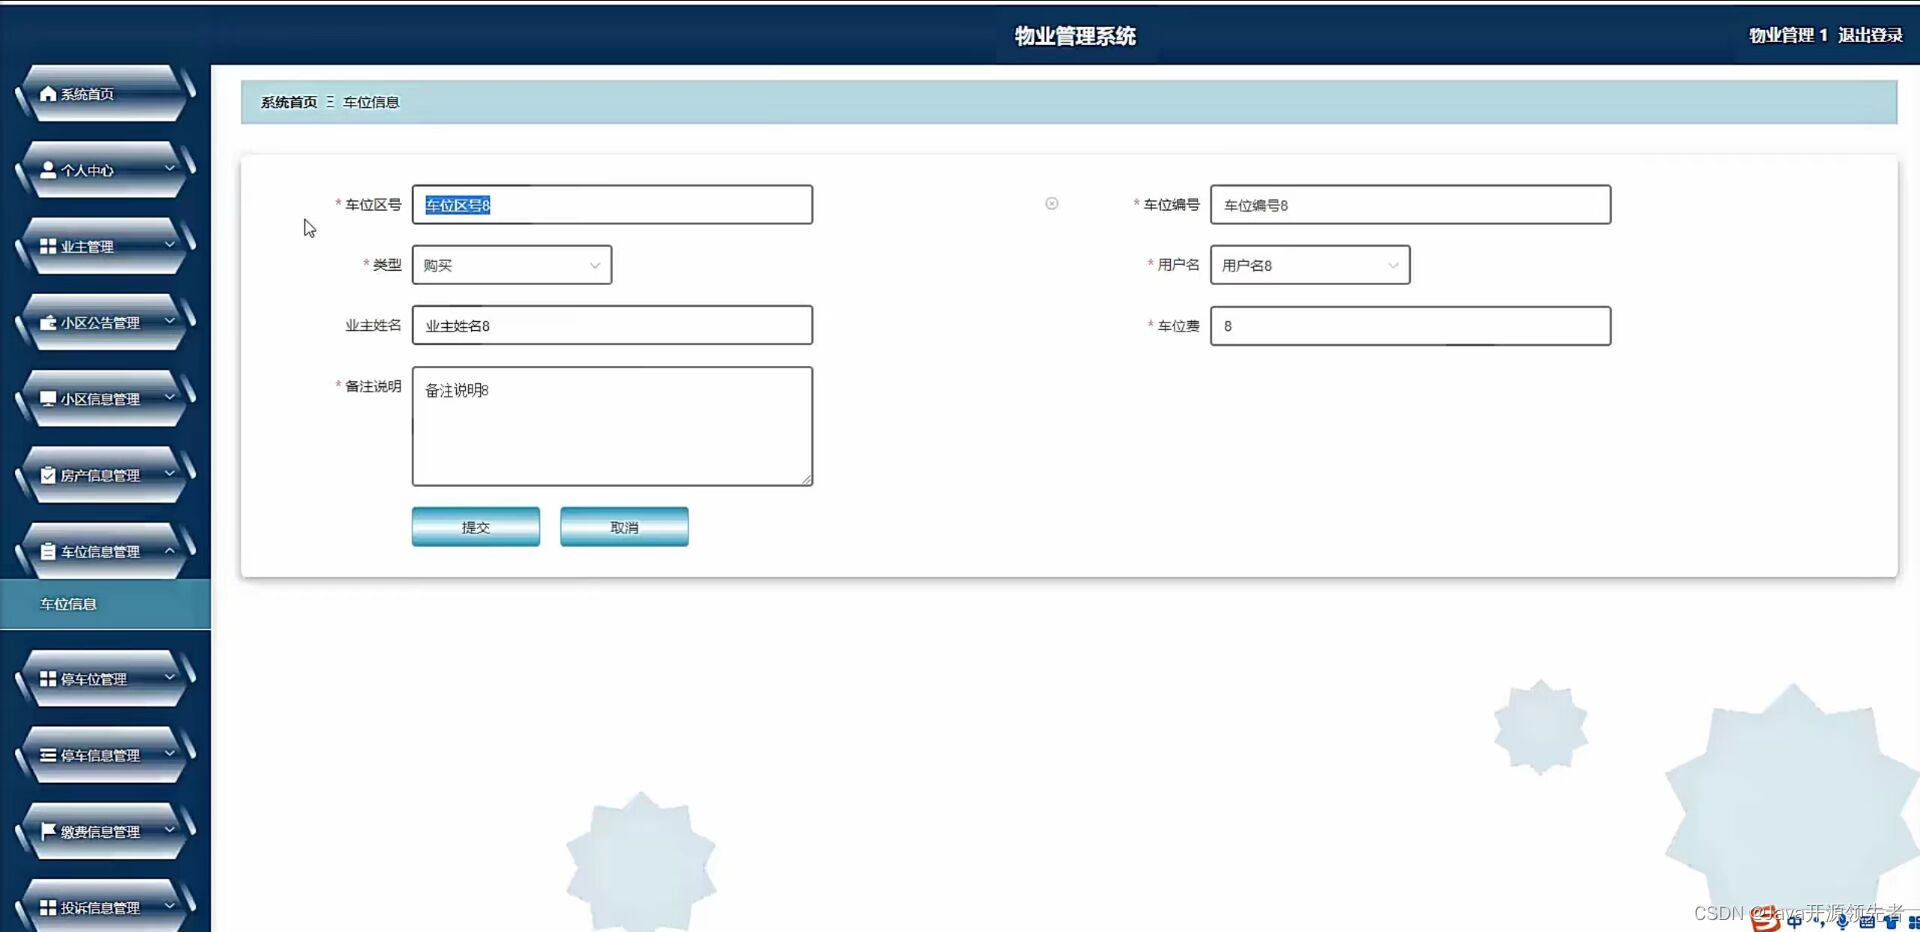The image size is (1920, 932).
Task: Click the home icon beside 系统首页
Action: pyautogui.click(x=47, y=93)
